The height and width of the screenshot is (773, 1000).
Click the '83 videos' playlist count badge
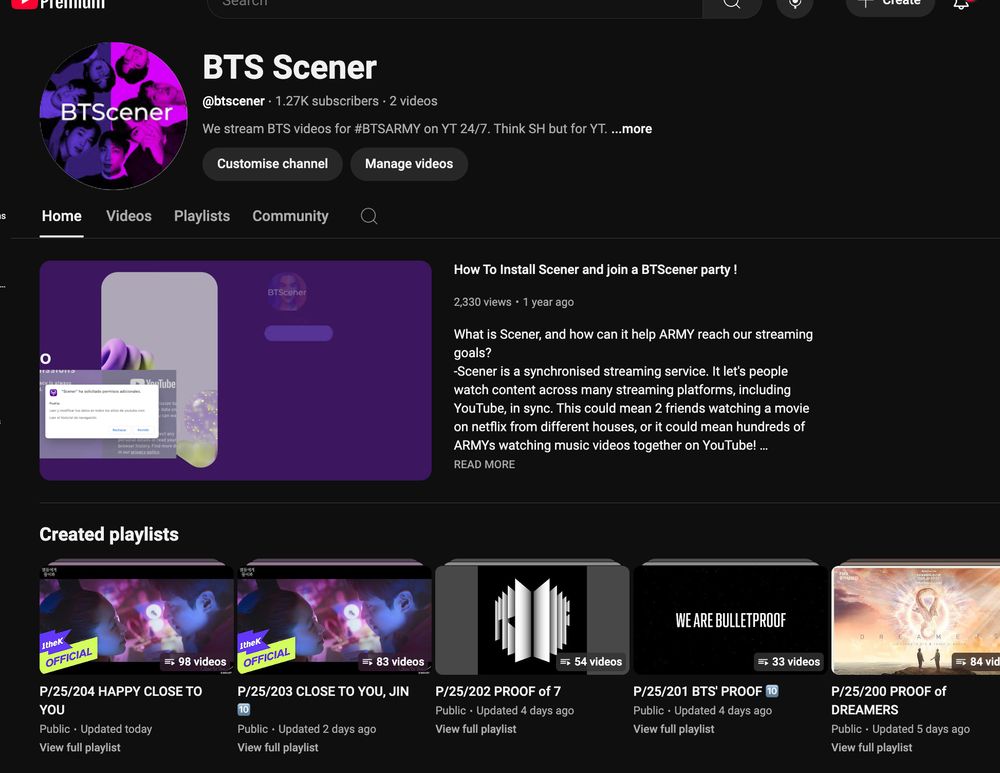[x=393, y=661]
